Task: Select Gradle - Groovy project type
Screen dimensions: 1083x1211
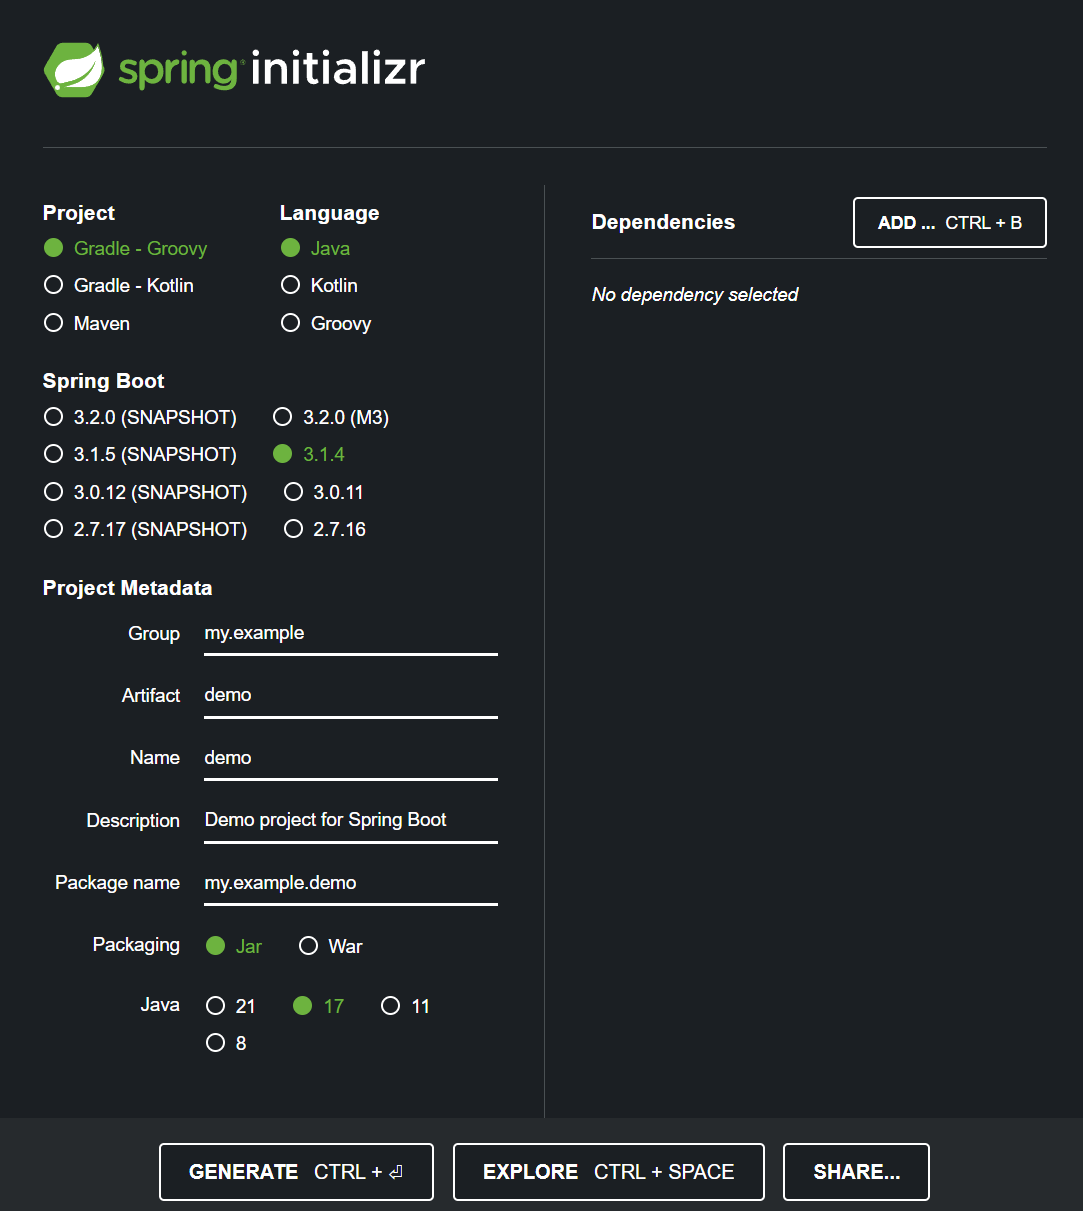Action: [x=125, y=248]
